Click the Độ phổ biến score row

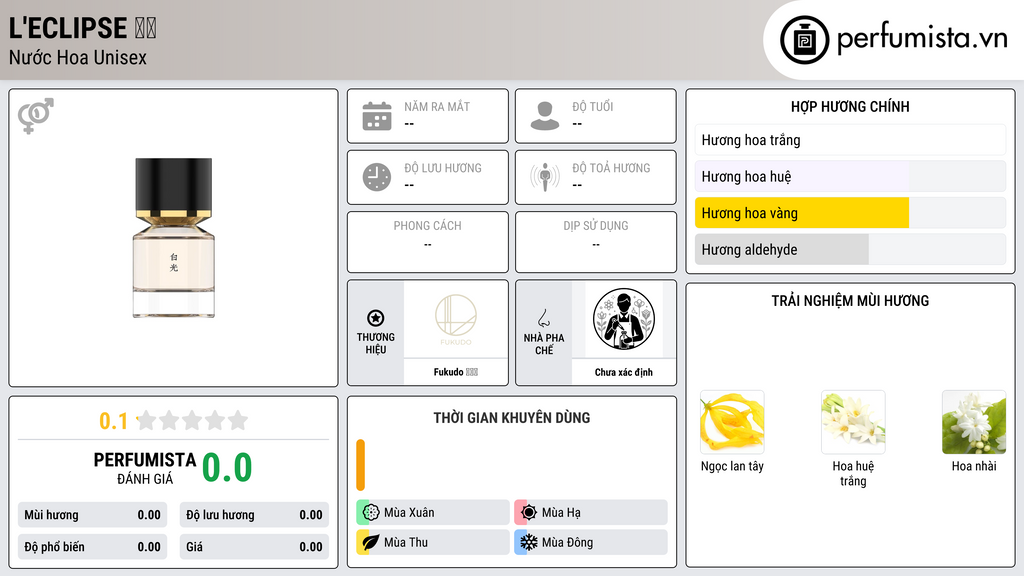[x=93, y=547]
